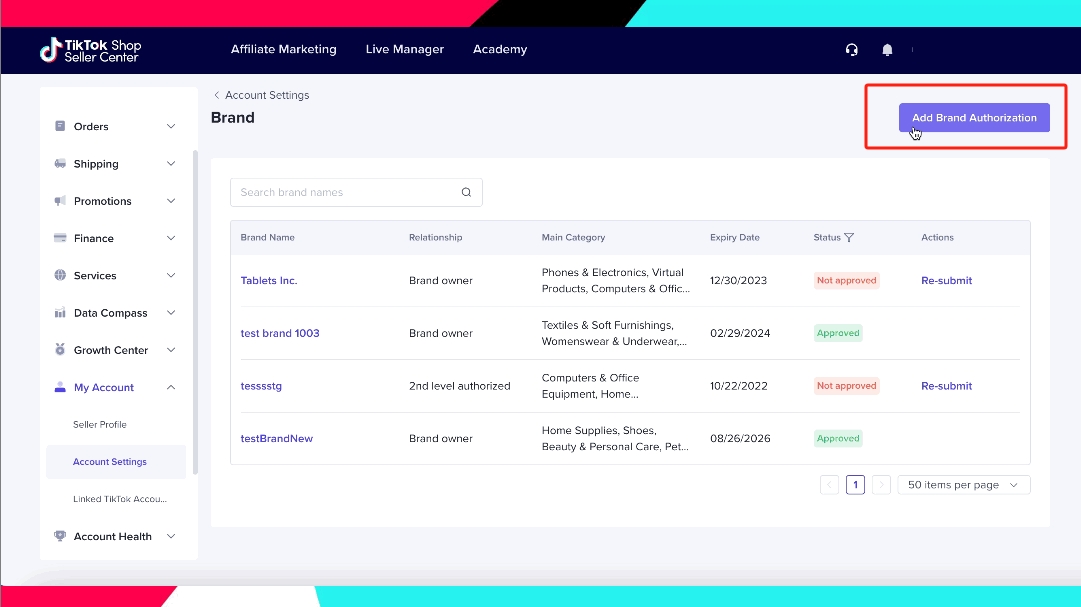Image resolution: width=1081 pixels, height=607 pixels.
Task: Expand the Promotions menu chevron
Action: (171, 201)
